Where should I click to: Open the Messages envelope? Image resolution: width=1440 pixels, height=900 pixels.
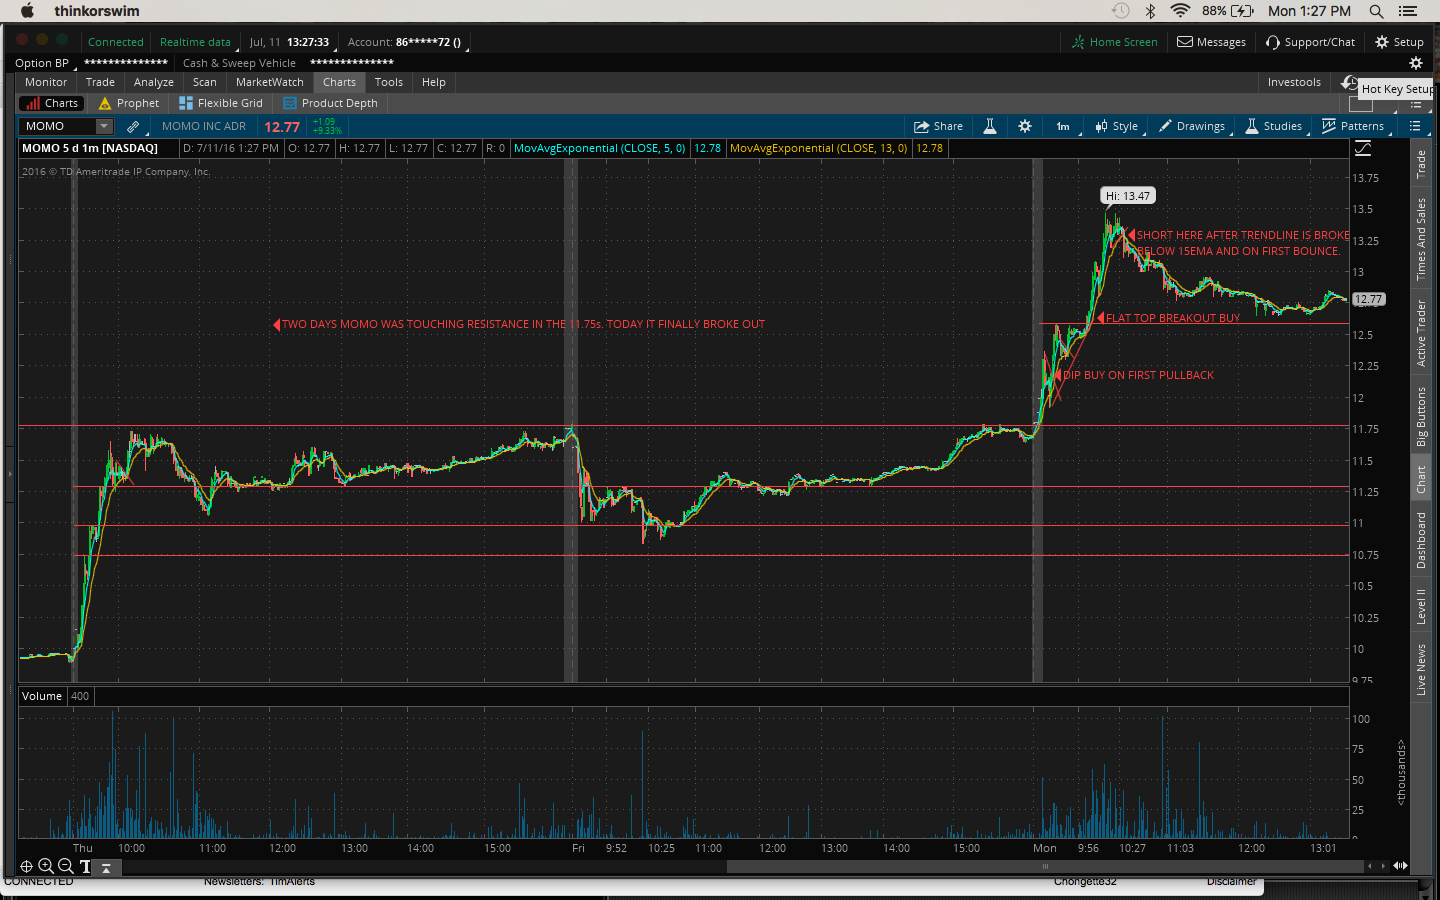1211,42
